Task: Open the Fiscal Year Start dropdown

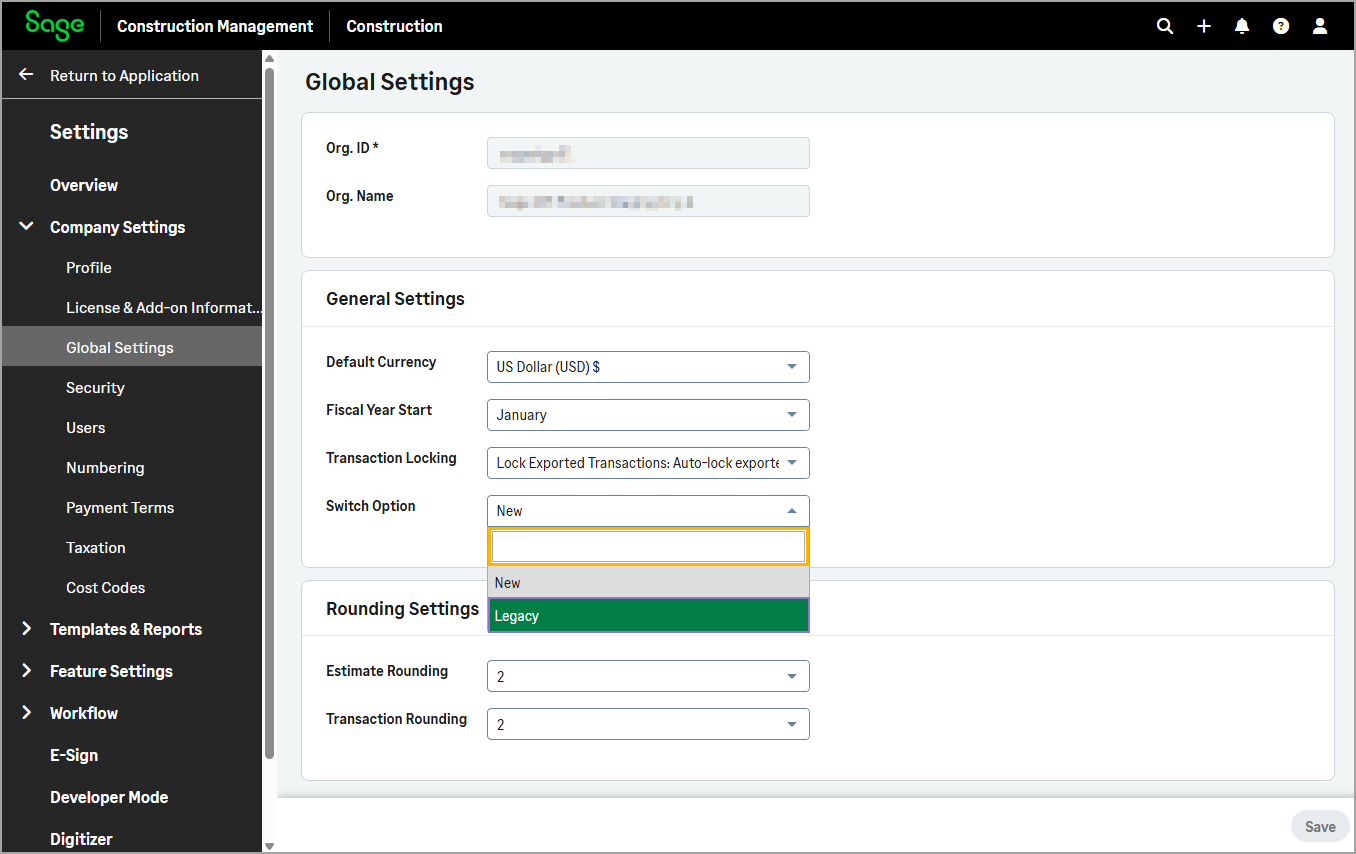Action: (648, 415)
